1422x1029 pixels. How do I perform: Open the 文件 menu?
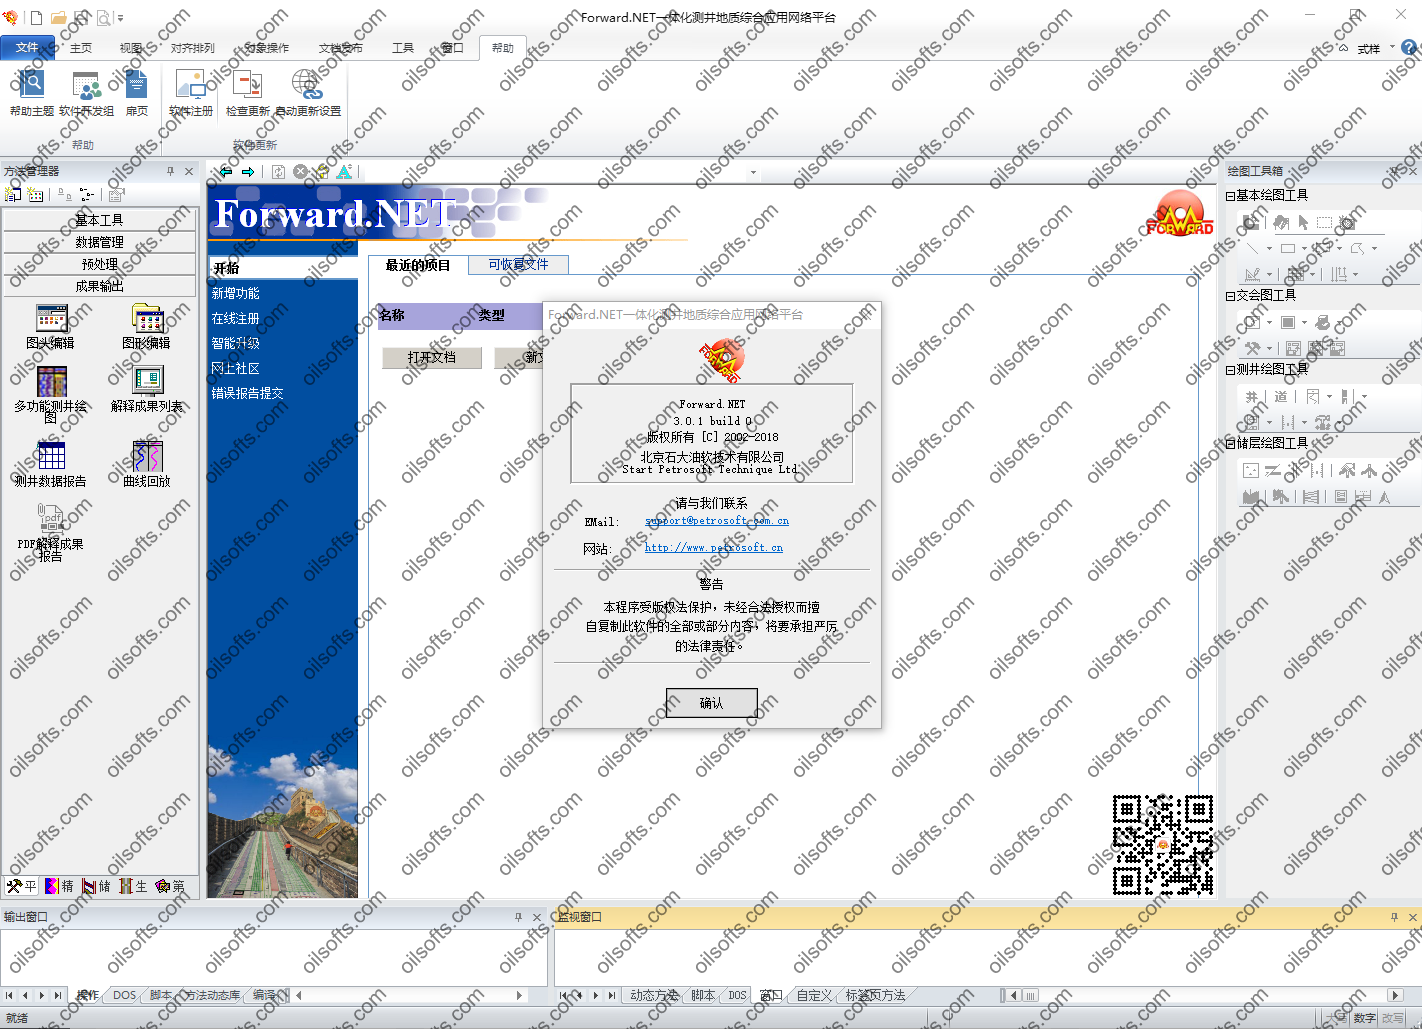(27, 47)
